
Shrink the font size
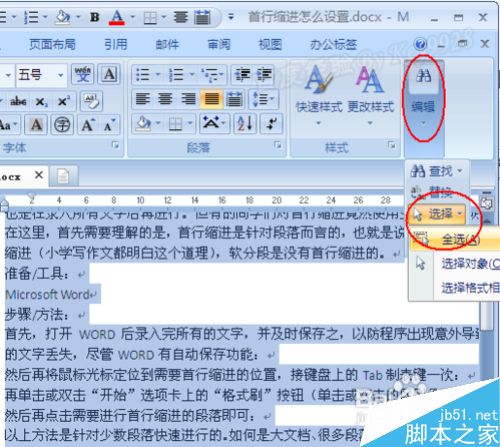pyautogui.click(x=109, y=125)
